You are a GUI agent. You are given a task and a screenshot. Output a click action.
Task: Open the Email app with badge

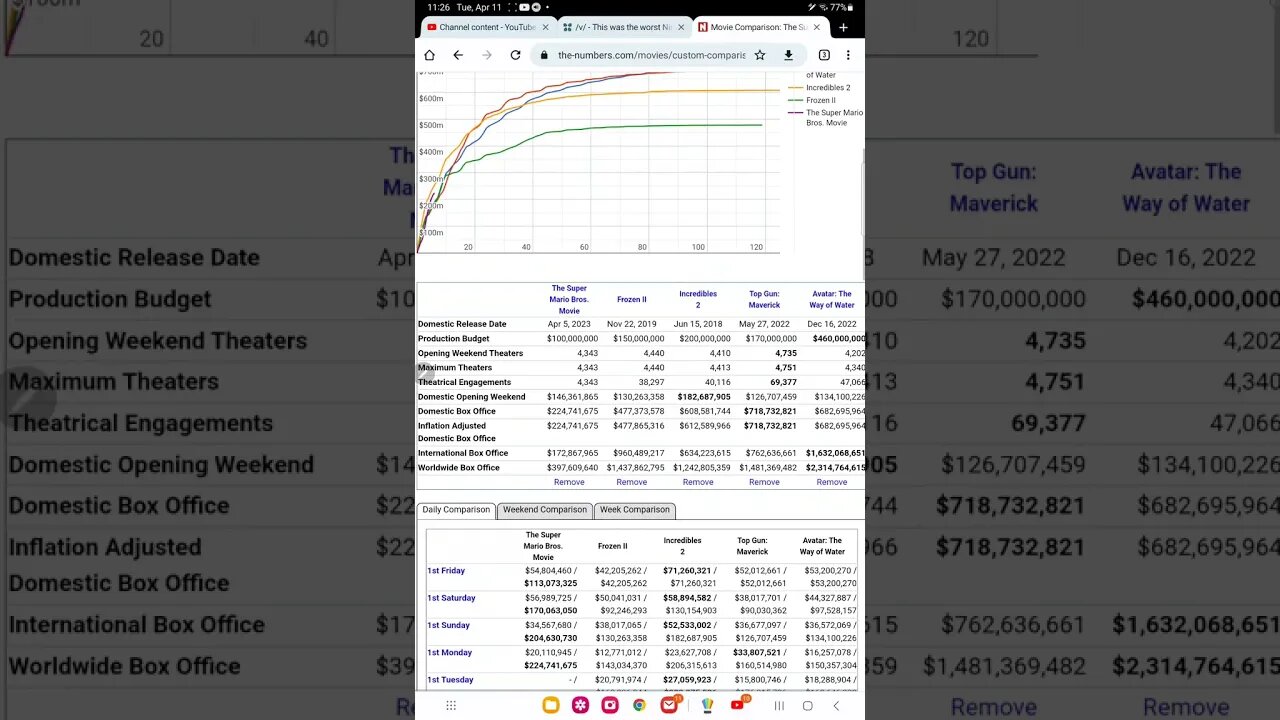click(669, 705)
